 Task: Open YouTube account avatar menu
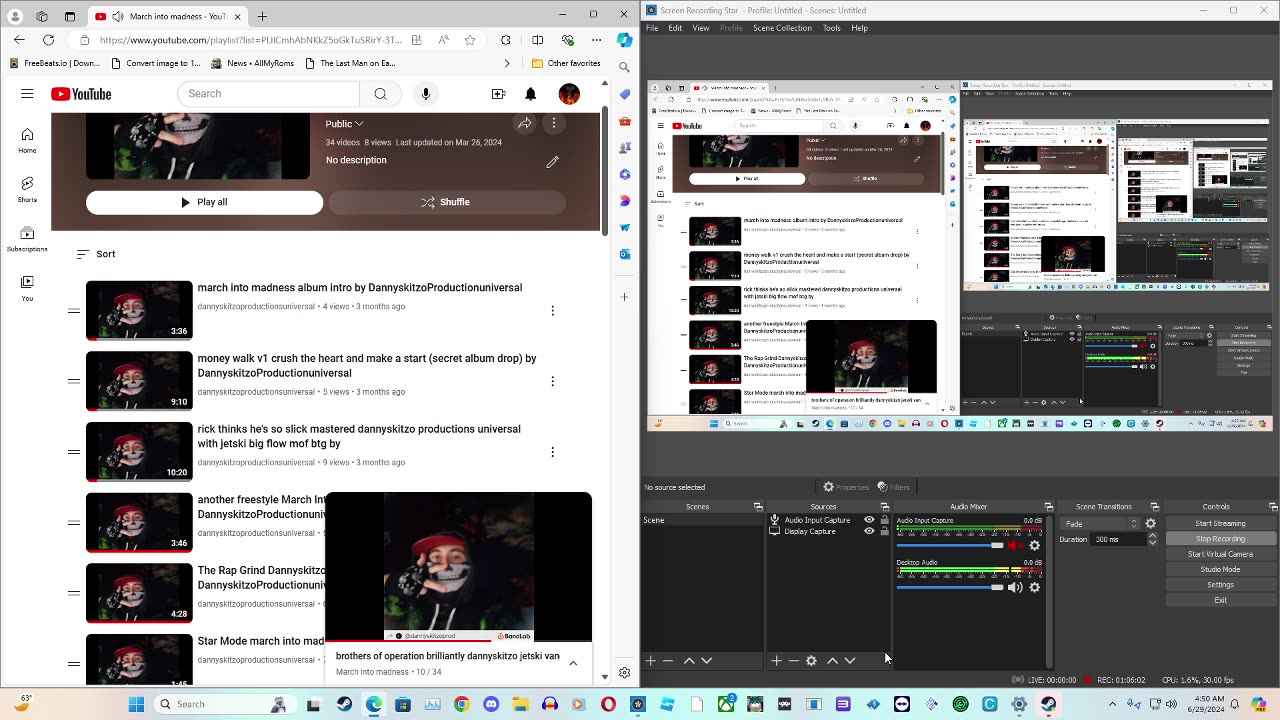click(x=569, y=94)
